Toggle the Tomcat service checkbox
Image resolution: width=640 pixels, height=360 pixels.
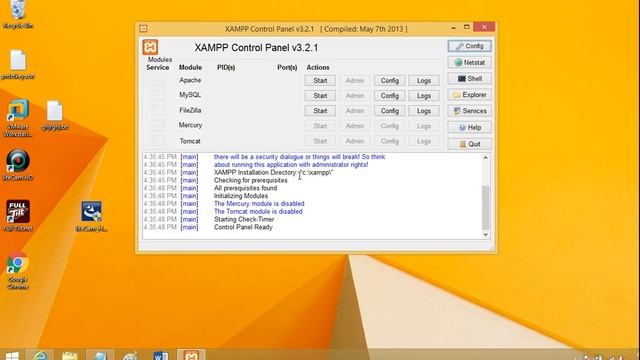point(158,141)
